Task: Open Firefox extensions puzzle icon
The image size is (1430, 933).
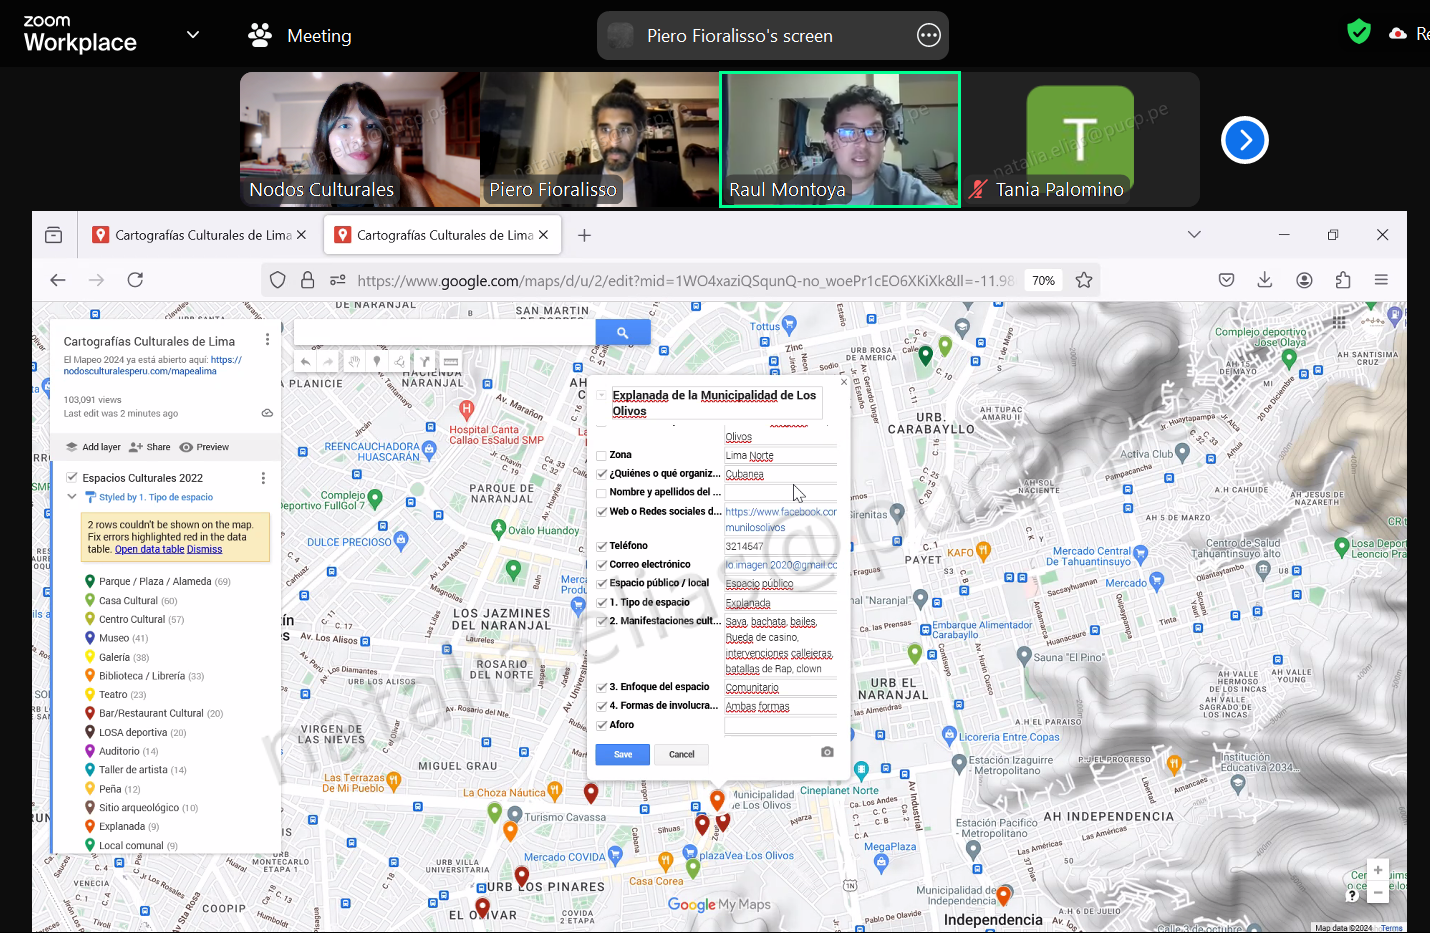Action: coord(1343,280)
